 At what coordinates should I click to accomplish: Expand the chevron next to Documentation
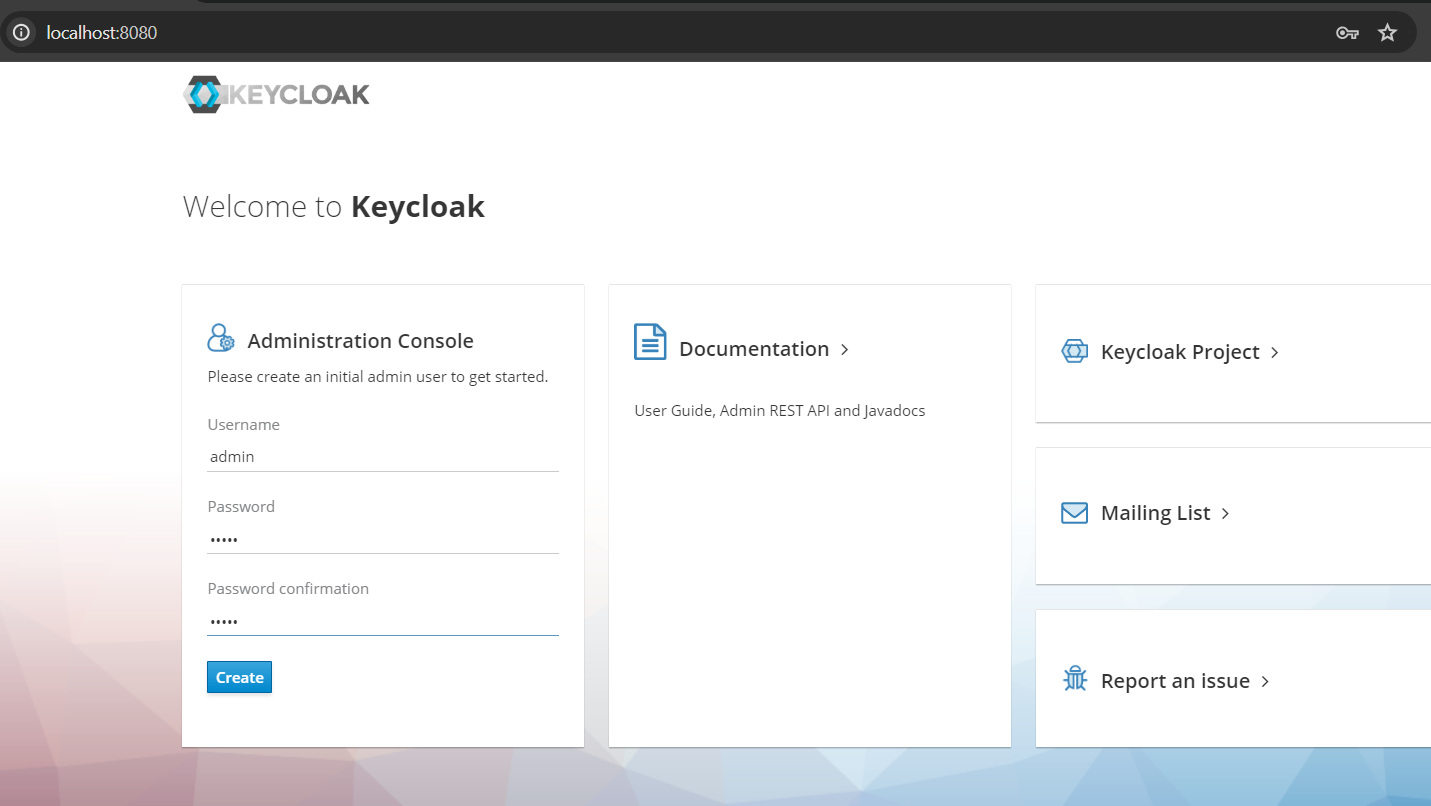coord(845,349)
